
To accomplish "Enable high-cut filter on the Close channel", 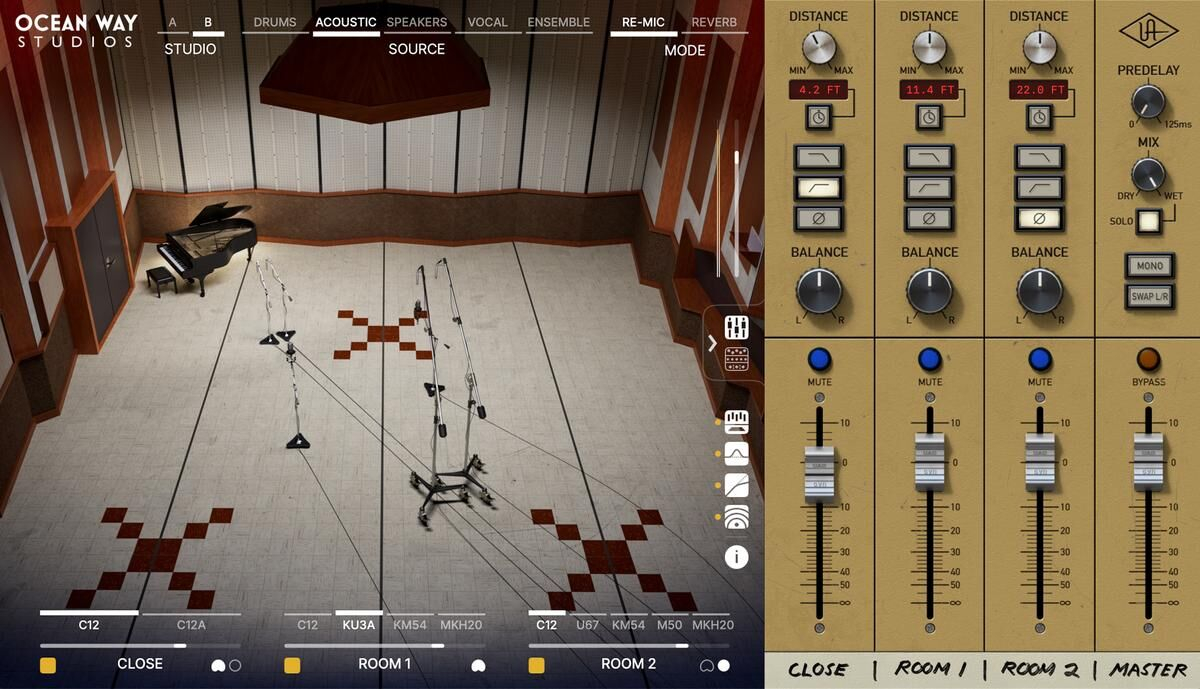I will pos(819,156).
